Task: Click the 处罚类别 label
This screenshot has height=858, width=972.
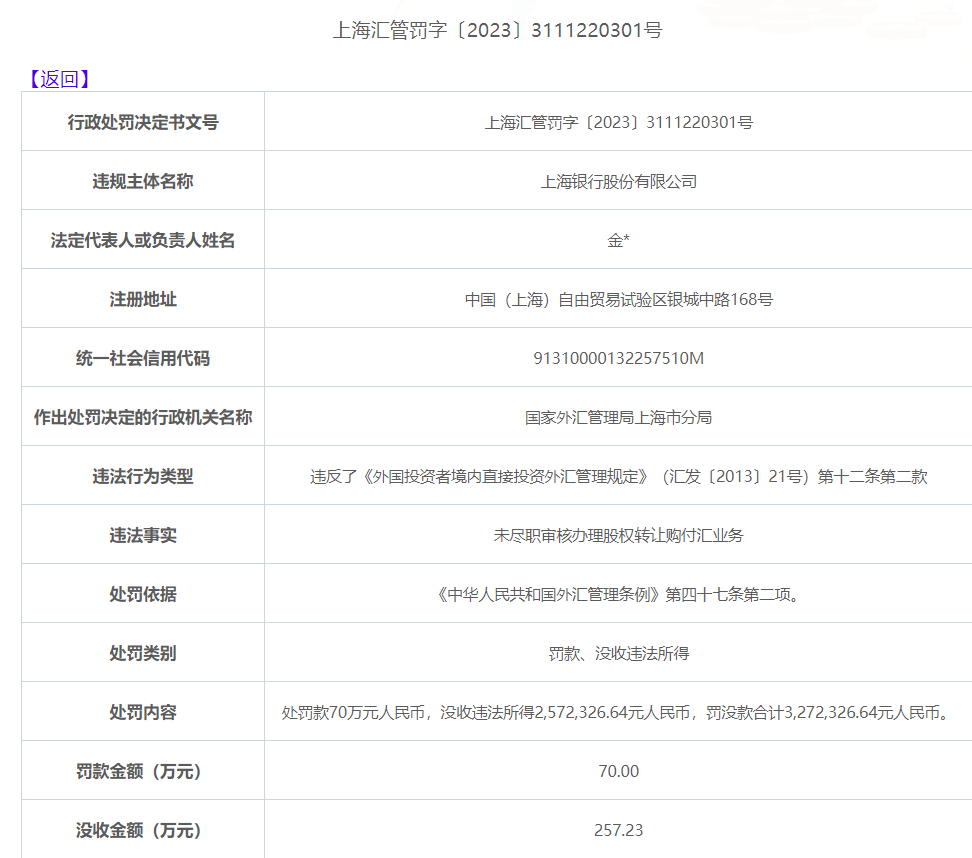Action: [x=143, y=653]
